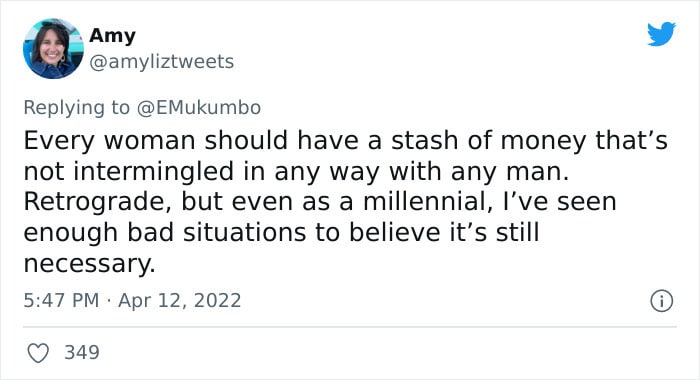Like the tweet with the heart icon

pos(38,353)
